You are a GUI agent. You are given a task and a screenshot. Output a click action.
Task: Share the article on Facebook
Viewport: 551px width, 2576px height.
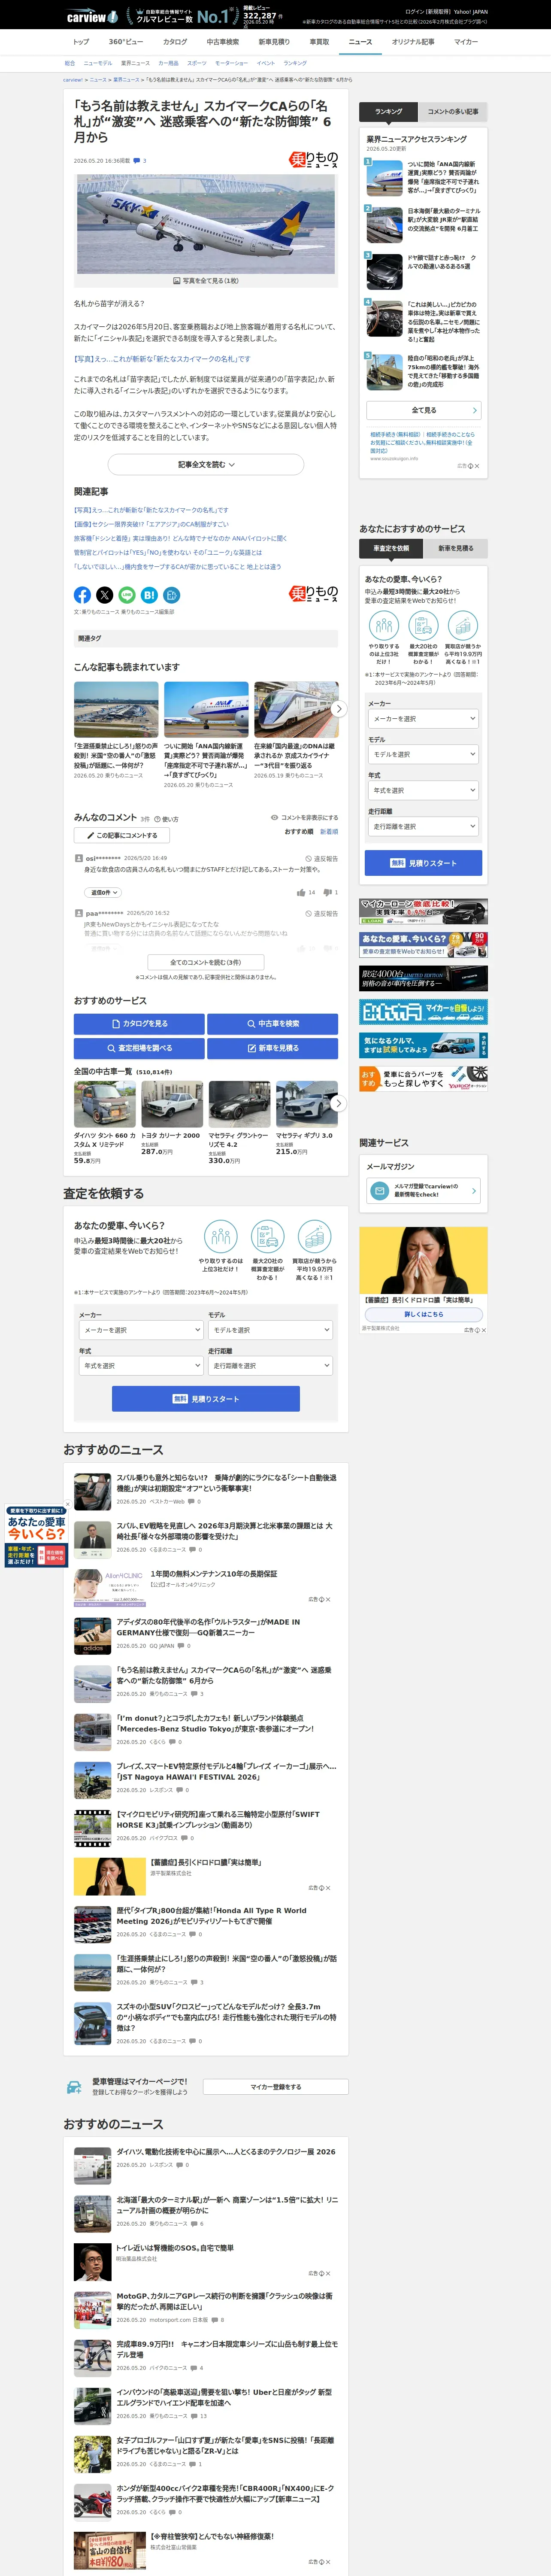82,595
